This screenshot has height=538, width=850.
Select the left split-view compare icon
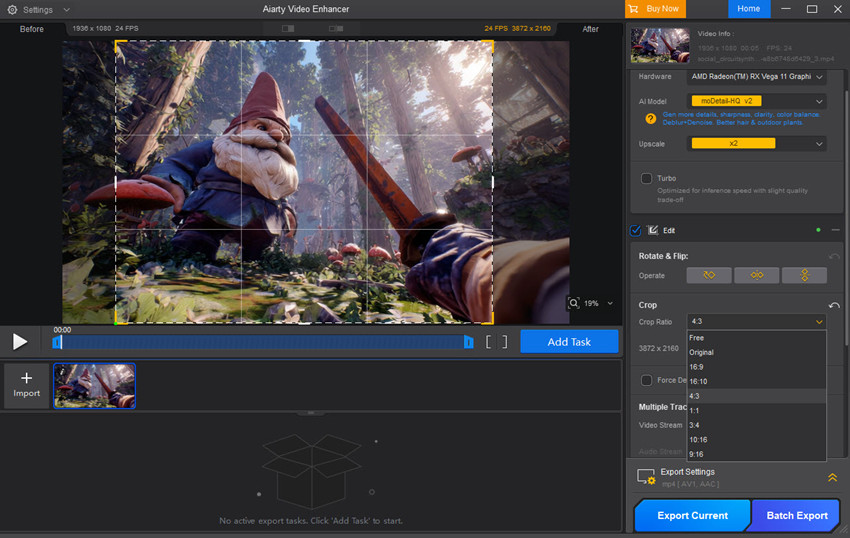(288, 28)
